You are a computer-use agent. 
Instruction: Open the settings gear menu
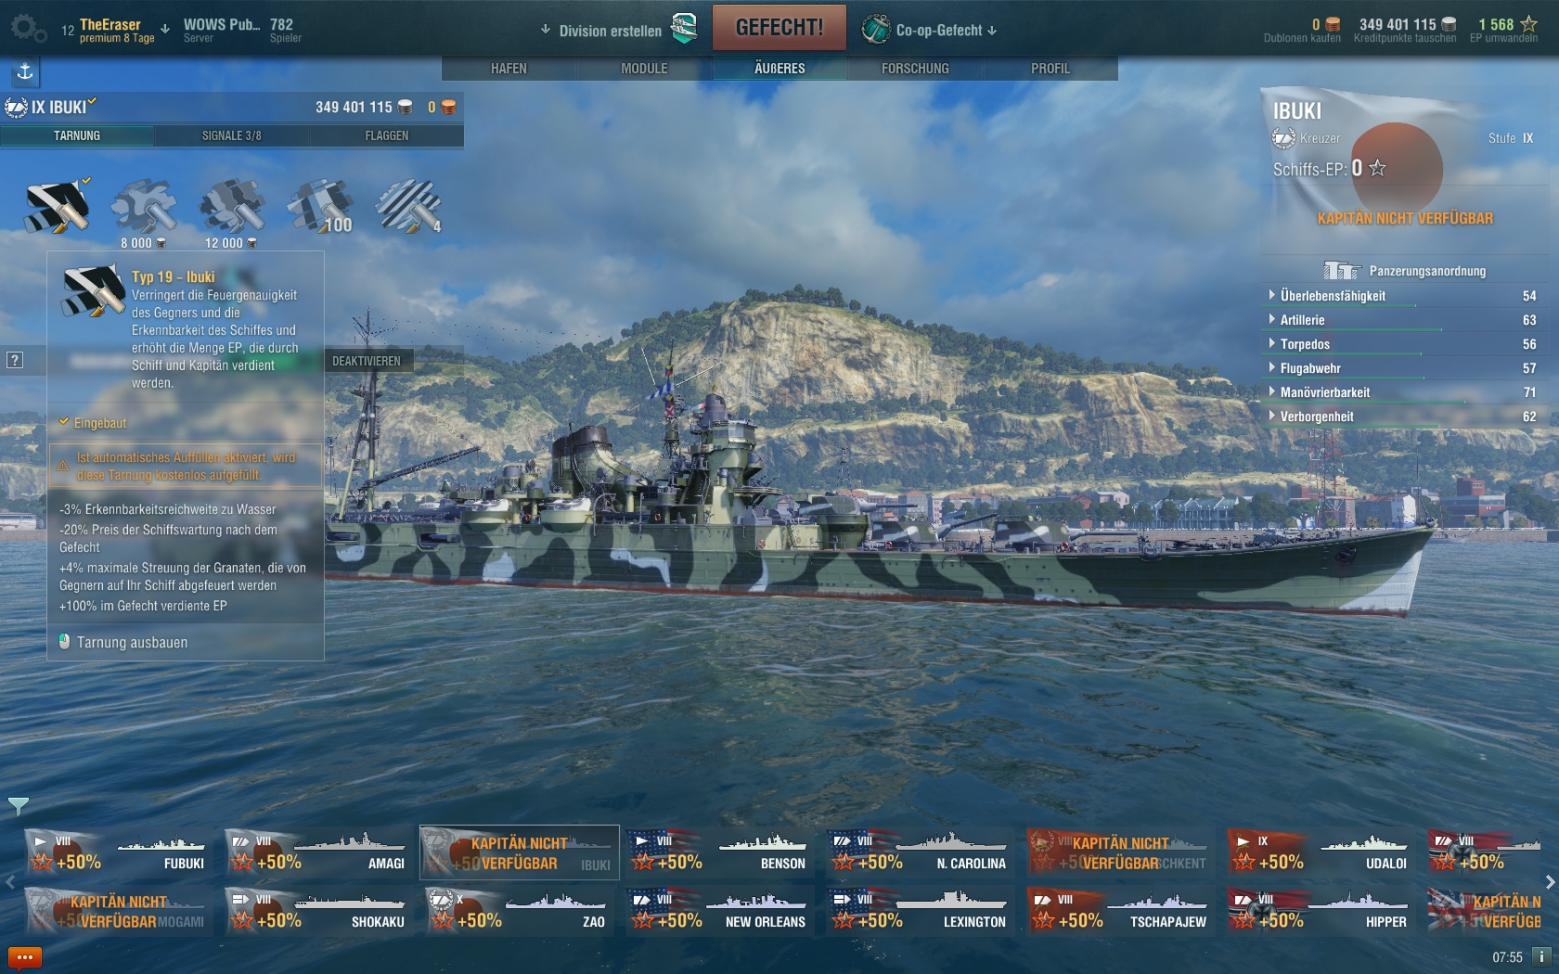coord(26,28)
